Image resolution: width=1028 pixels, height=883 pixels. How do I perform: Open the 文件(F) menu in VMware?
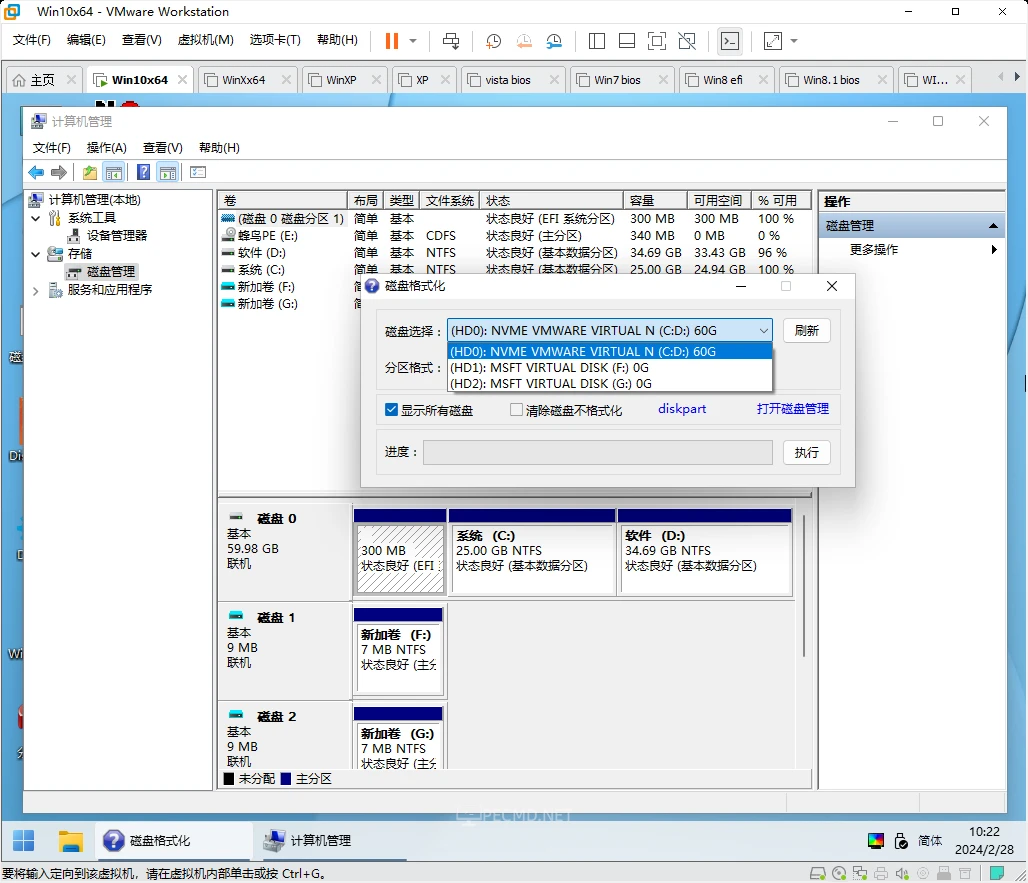pyautogui.click(x=31, y=39)
